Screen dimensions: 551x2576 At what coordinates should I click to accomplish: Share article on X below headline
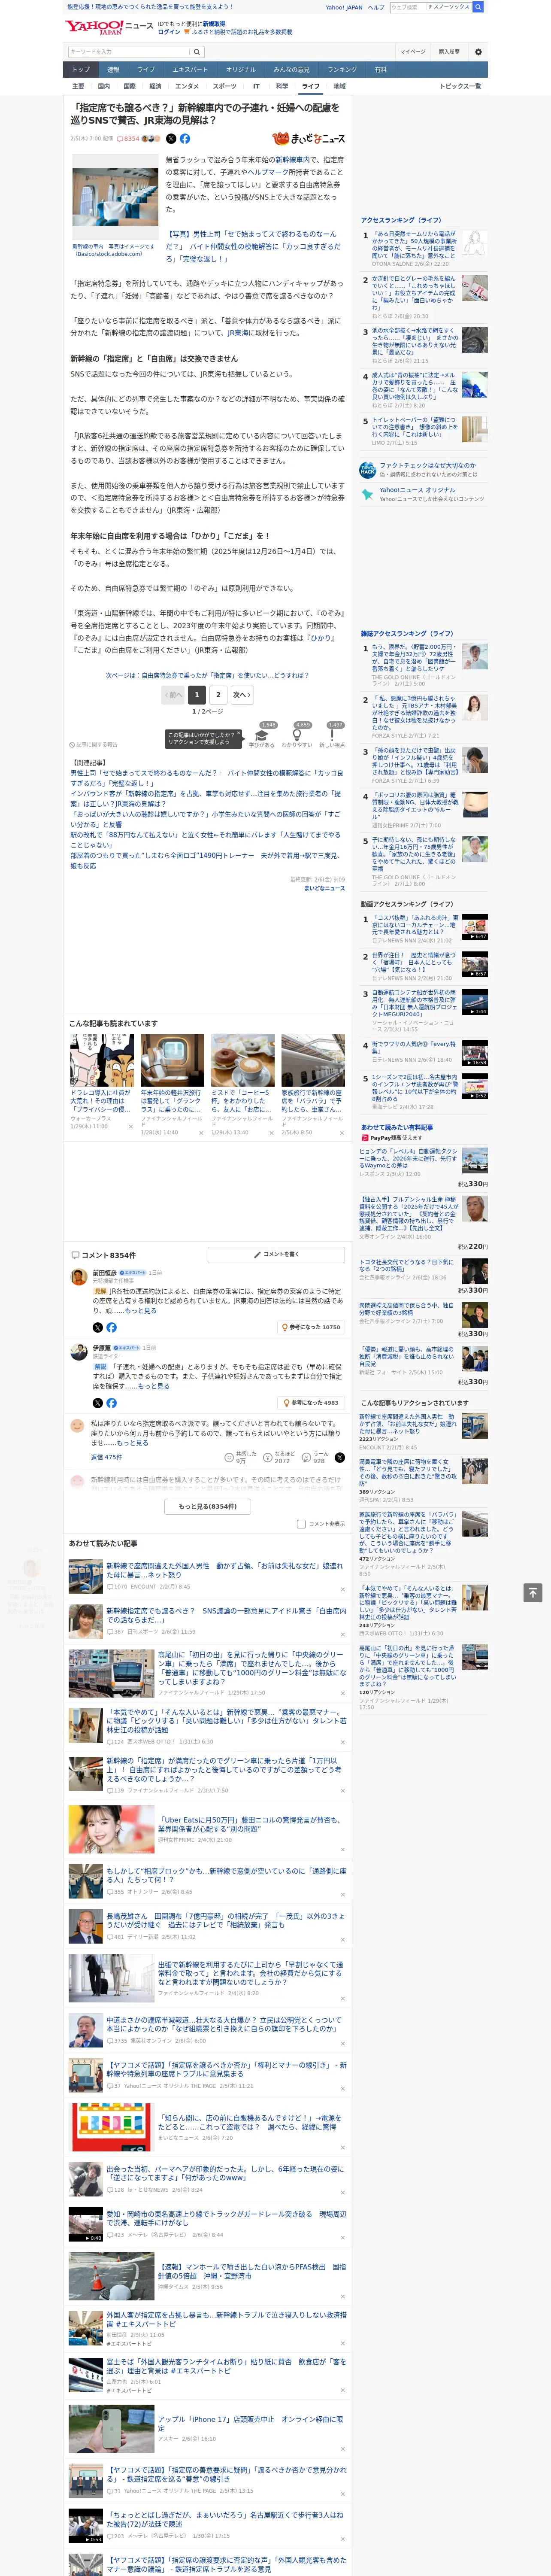(171, 139)
